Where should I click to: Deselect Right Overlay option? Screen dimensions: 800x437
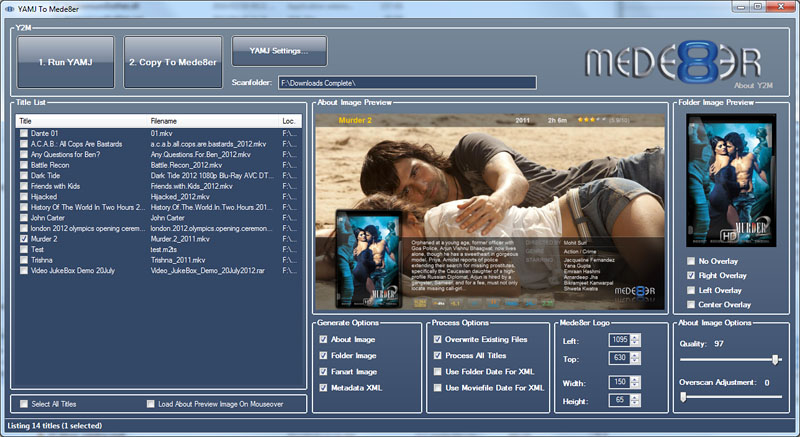click(x=691, y=275)
